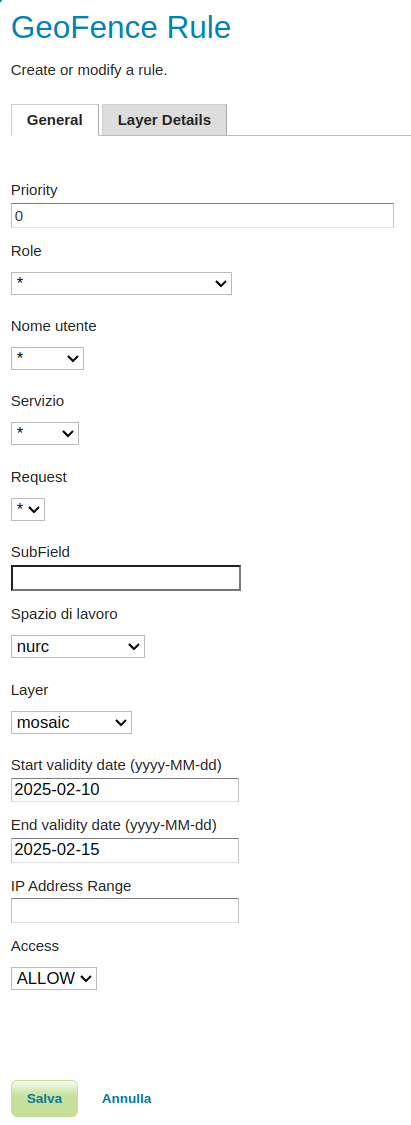Select the General tab

point(55,120)
